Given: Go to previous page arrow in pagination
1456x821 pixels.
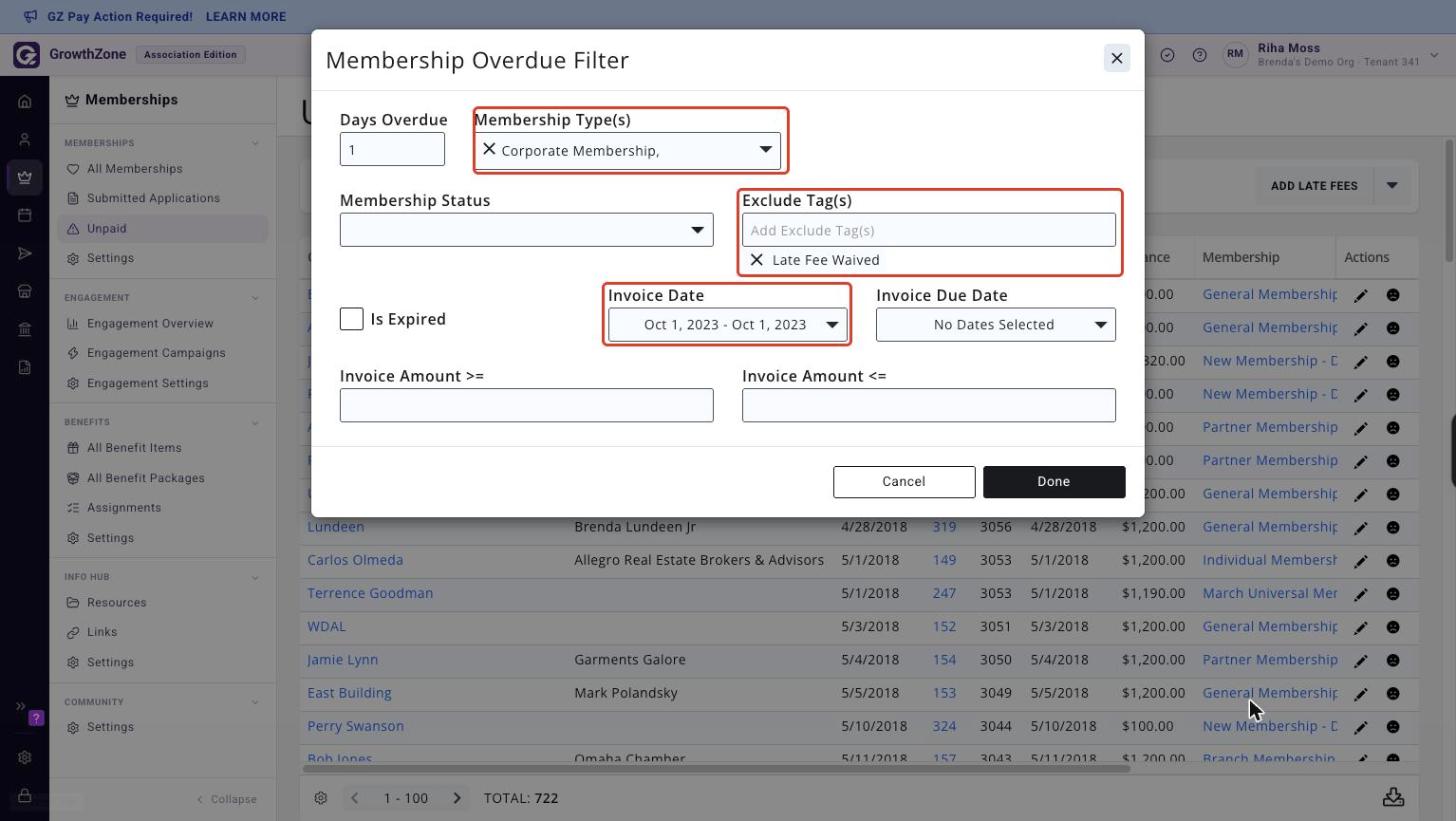Looking at the screenshot, I should point(354,798).
